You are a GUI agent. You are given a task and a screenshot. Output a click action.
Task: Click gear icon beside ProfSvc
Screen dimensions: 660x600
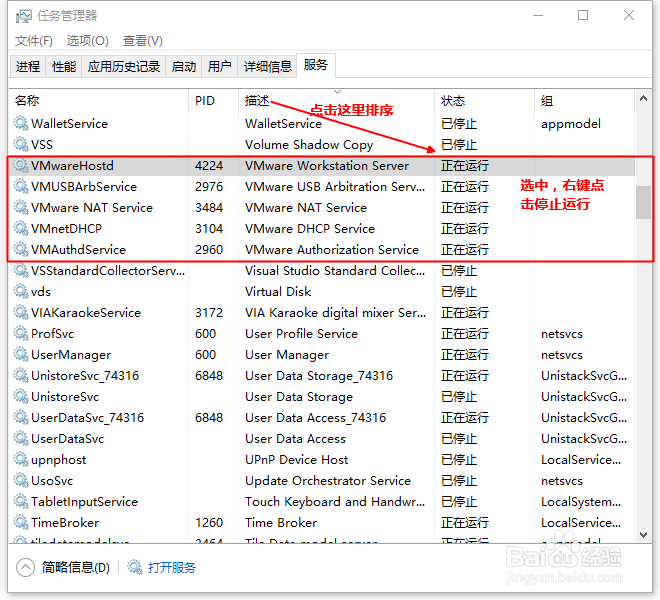pyautogui.click(x=21, y=333)
